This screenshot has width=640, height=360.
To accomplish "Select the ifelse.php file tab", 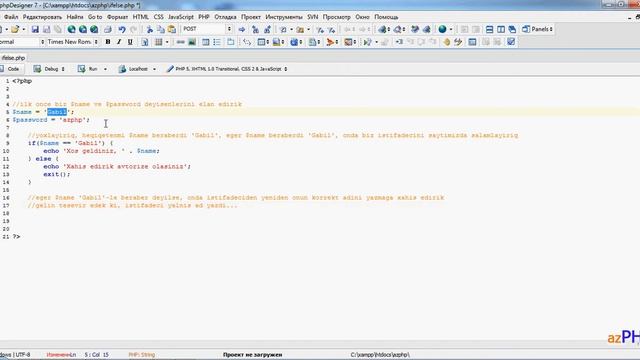I will coord(13,58).
